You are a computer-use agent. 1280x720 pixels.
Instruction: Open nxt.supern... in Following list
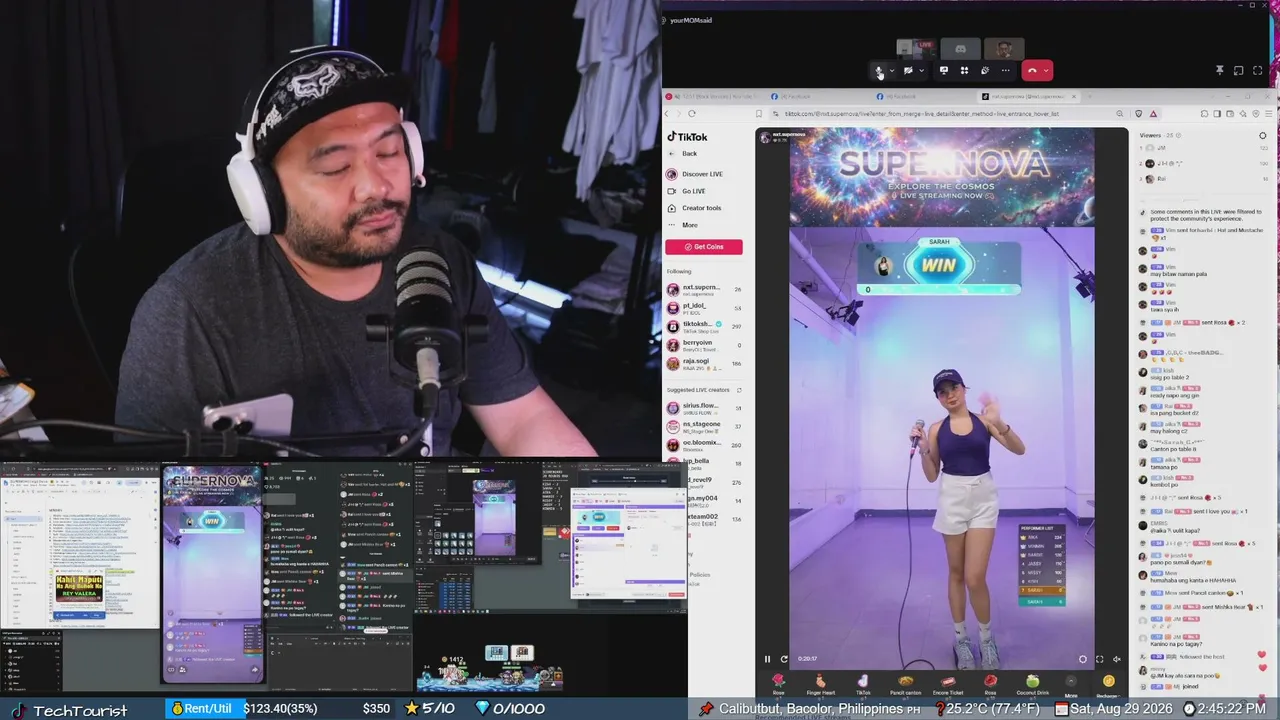click(704, 290)
